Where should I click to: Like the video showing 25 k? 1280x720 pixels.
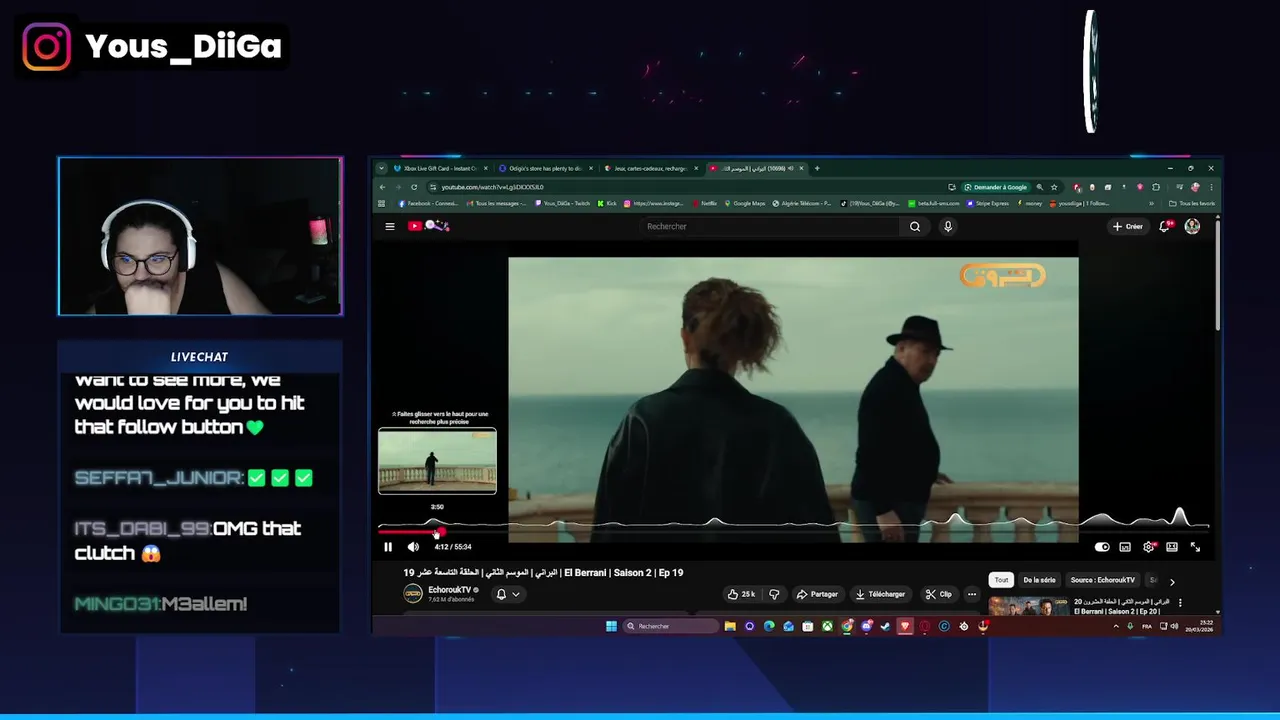click(741, 594)
